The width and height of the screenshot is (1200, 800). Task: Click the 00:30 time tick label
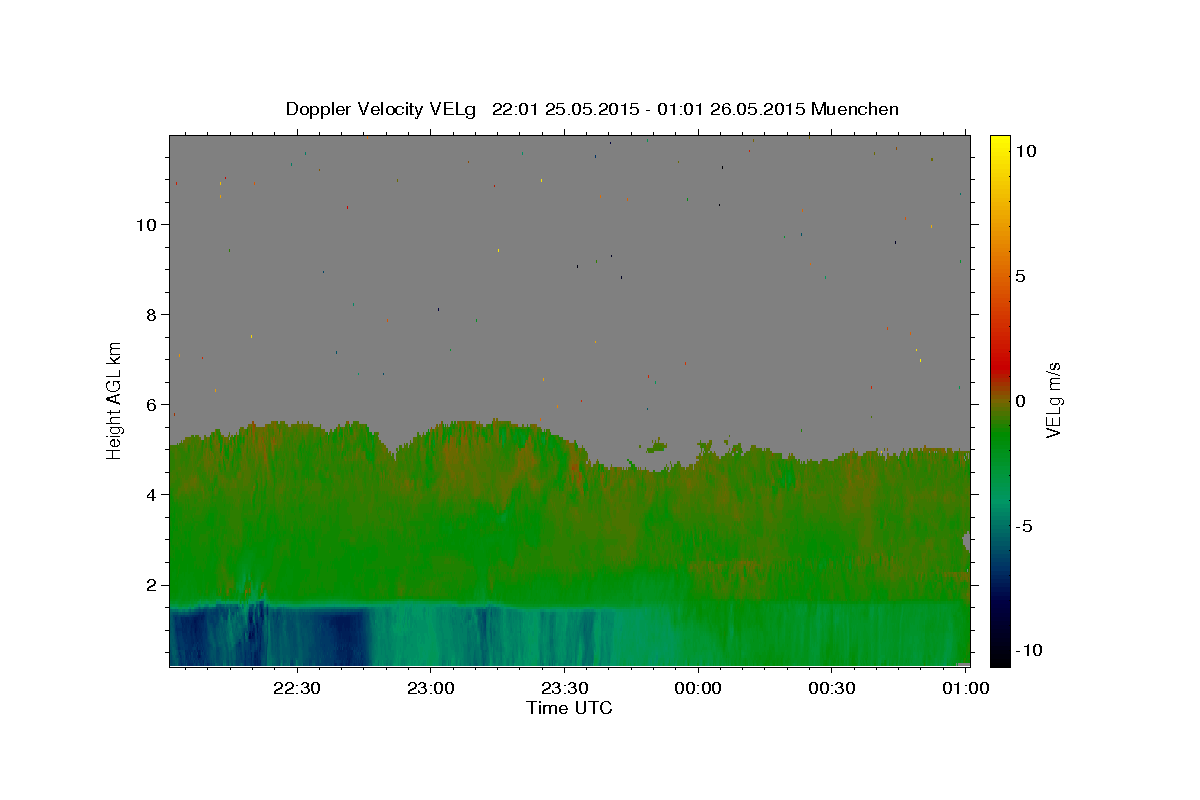point(831,688)
